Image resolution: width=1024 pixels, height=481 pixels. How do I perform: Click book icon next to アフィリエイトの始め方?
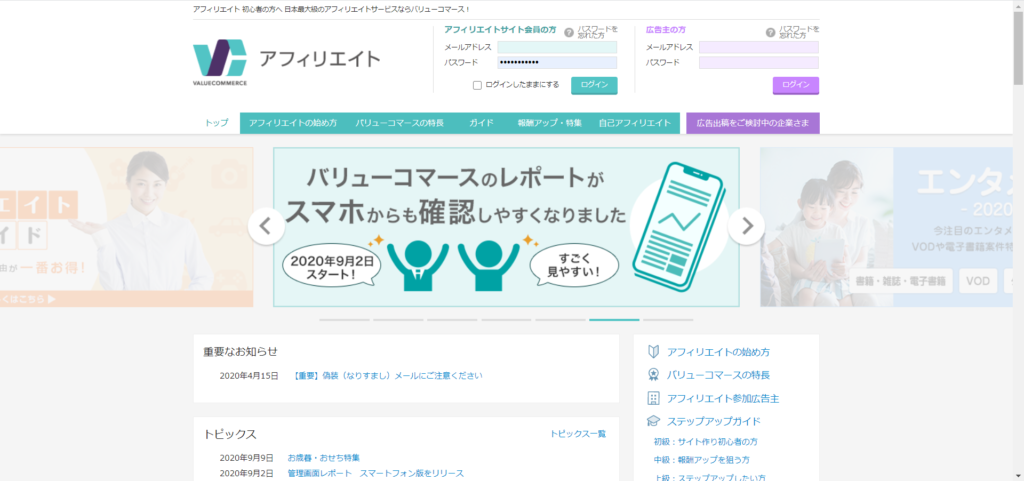click(x=653, y=352)
